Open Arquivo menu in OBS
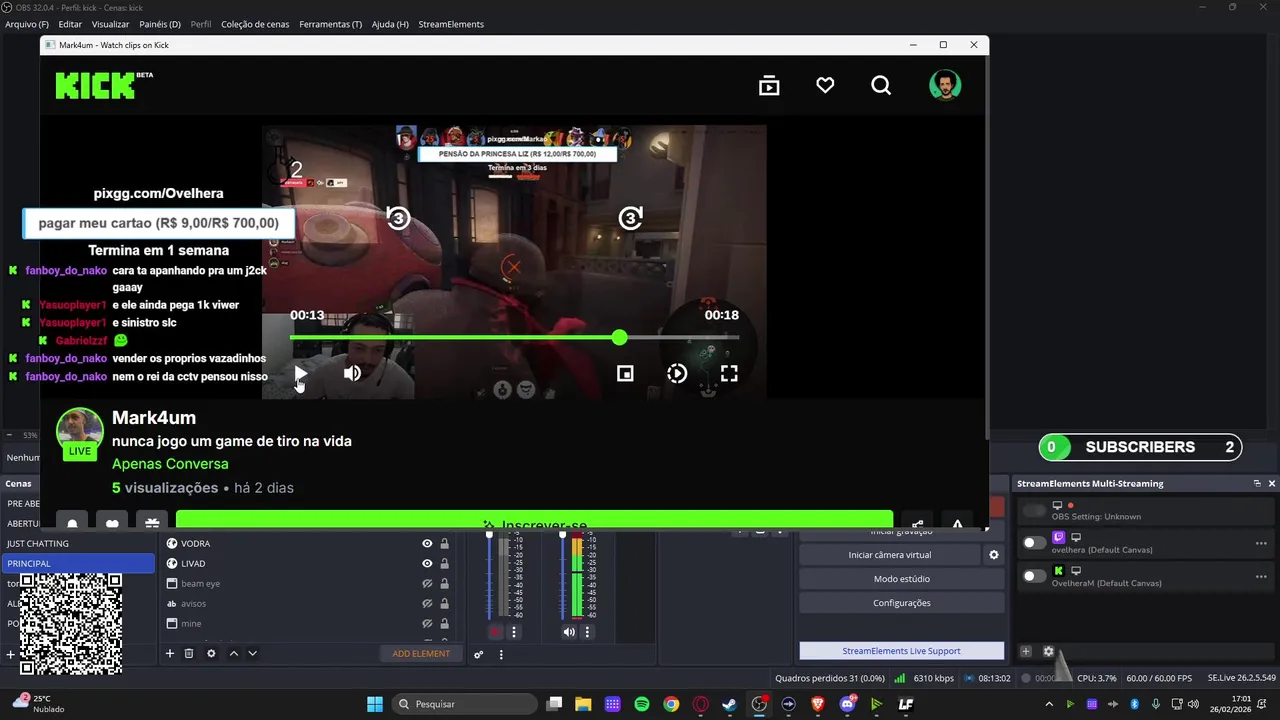This screenshot has height=720, width=1280. tap(27, 24)
